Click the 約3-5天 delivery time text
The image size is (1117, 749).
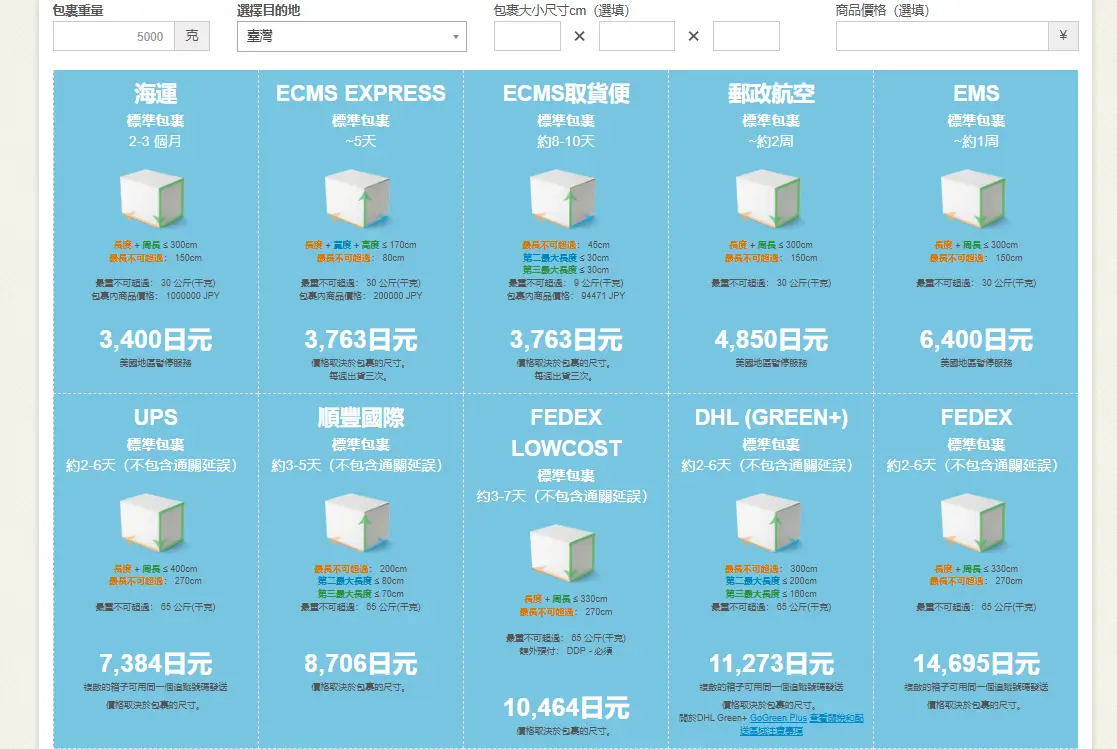[x=358, y=465]
